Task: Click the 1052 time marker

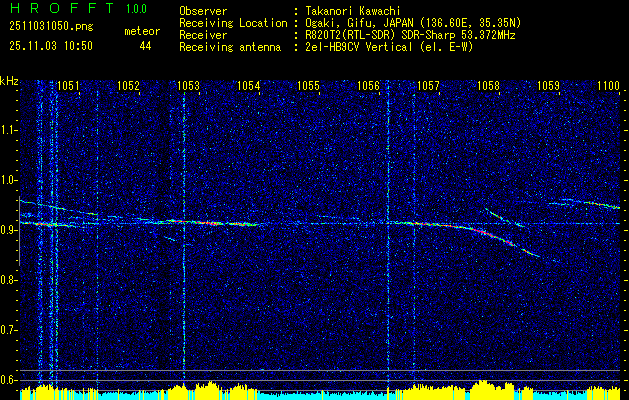Action: click(x=128, y=85)
